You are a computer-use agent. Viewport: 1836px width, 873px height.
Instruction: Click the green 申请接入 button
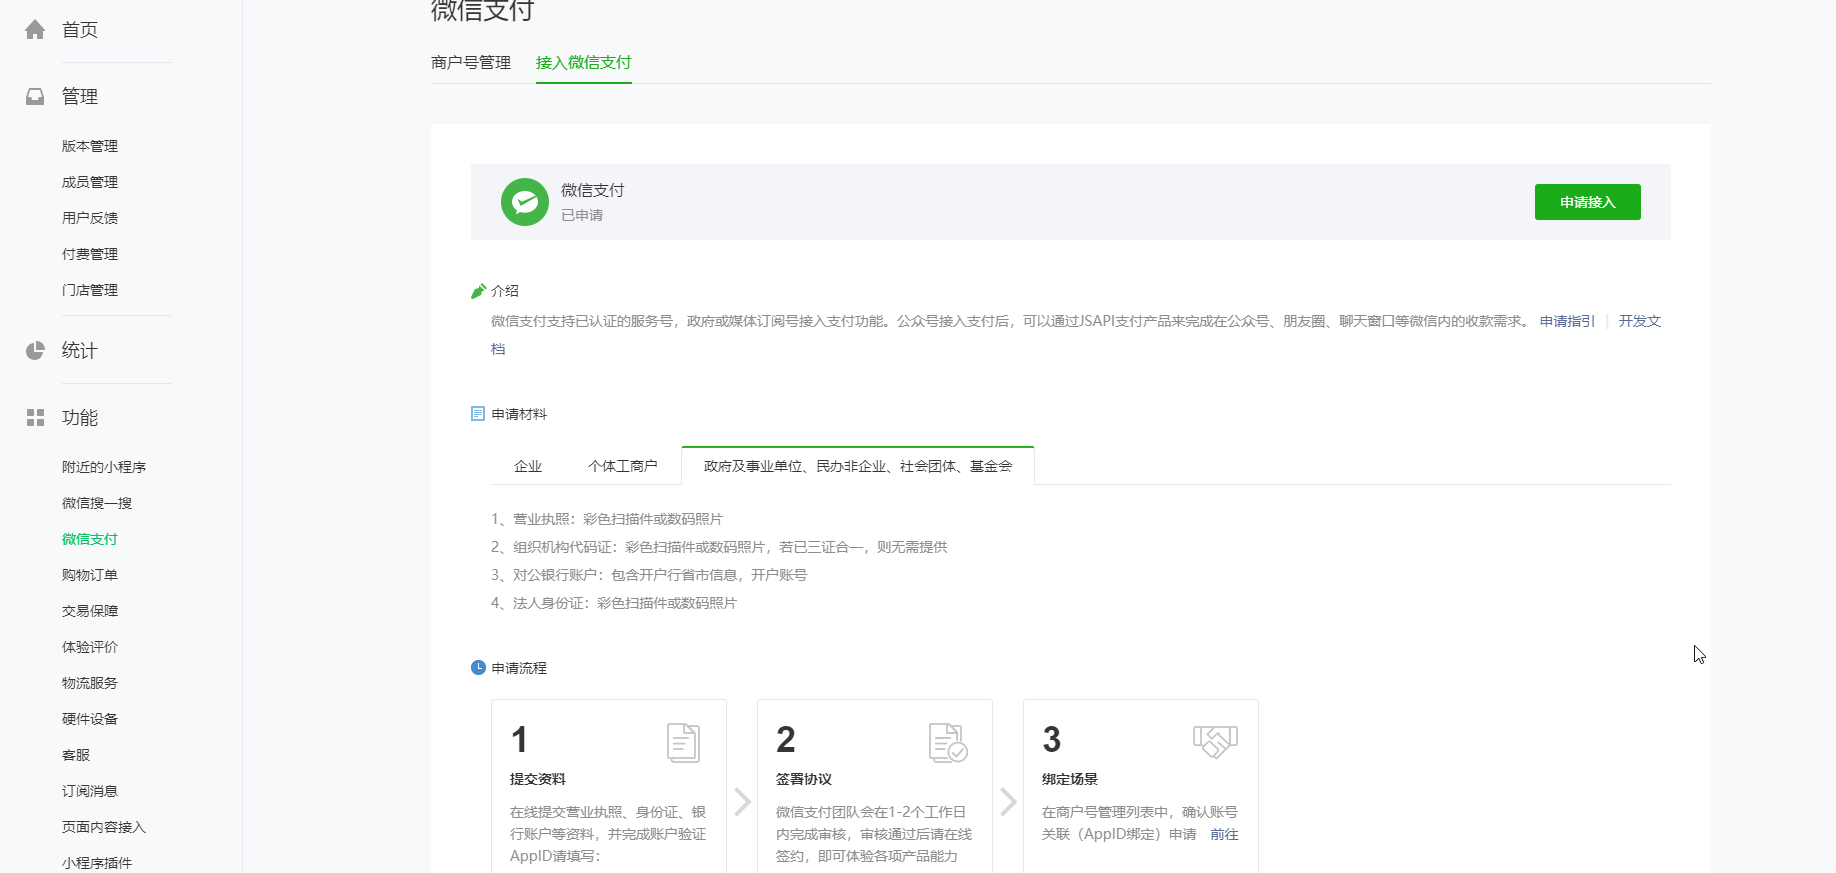click(x=1588, y=202)
